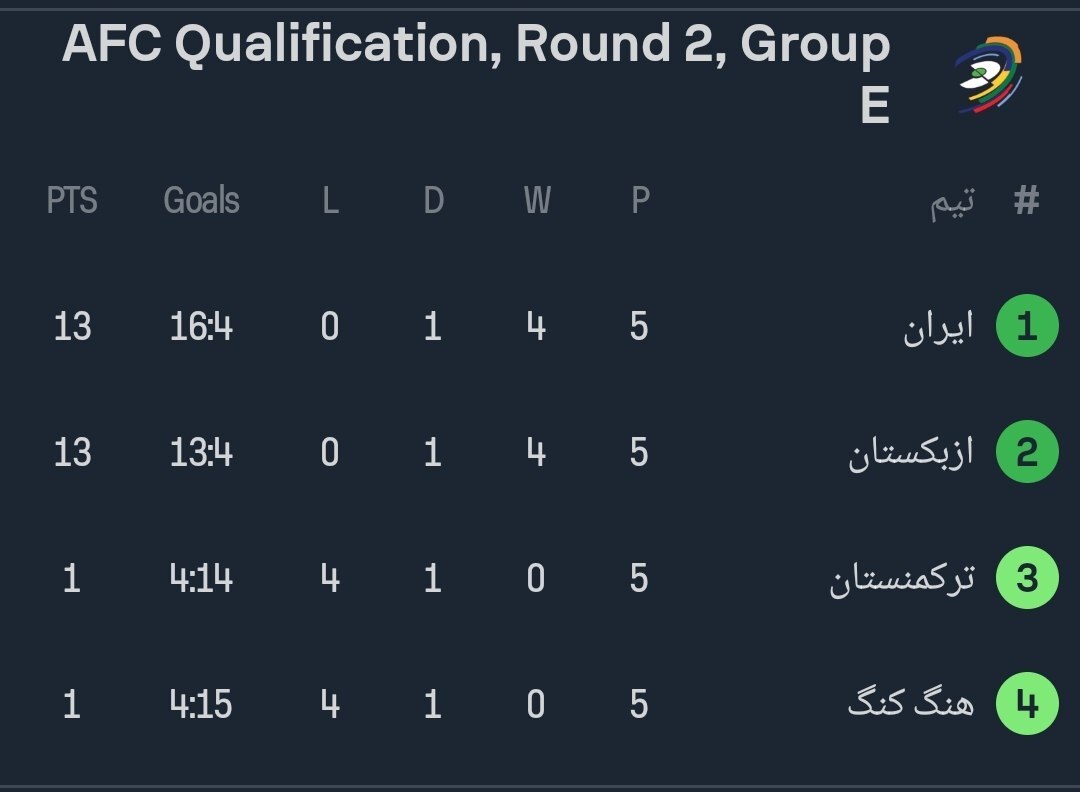Viewport: 1080px width, 792px height.
Task: Open the ایران team row
Action: [937, 328]
